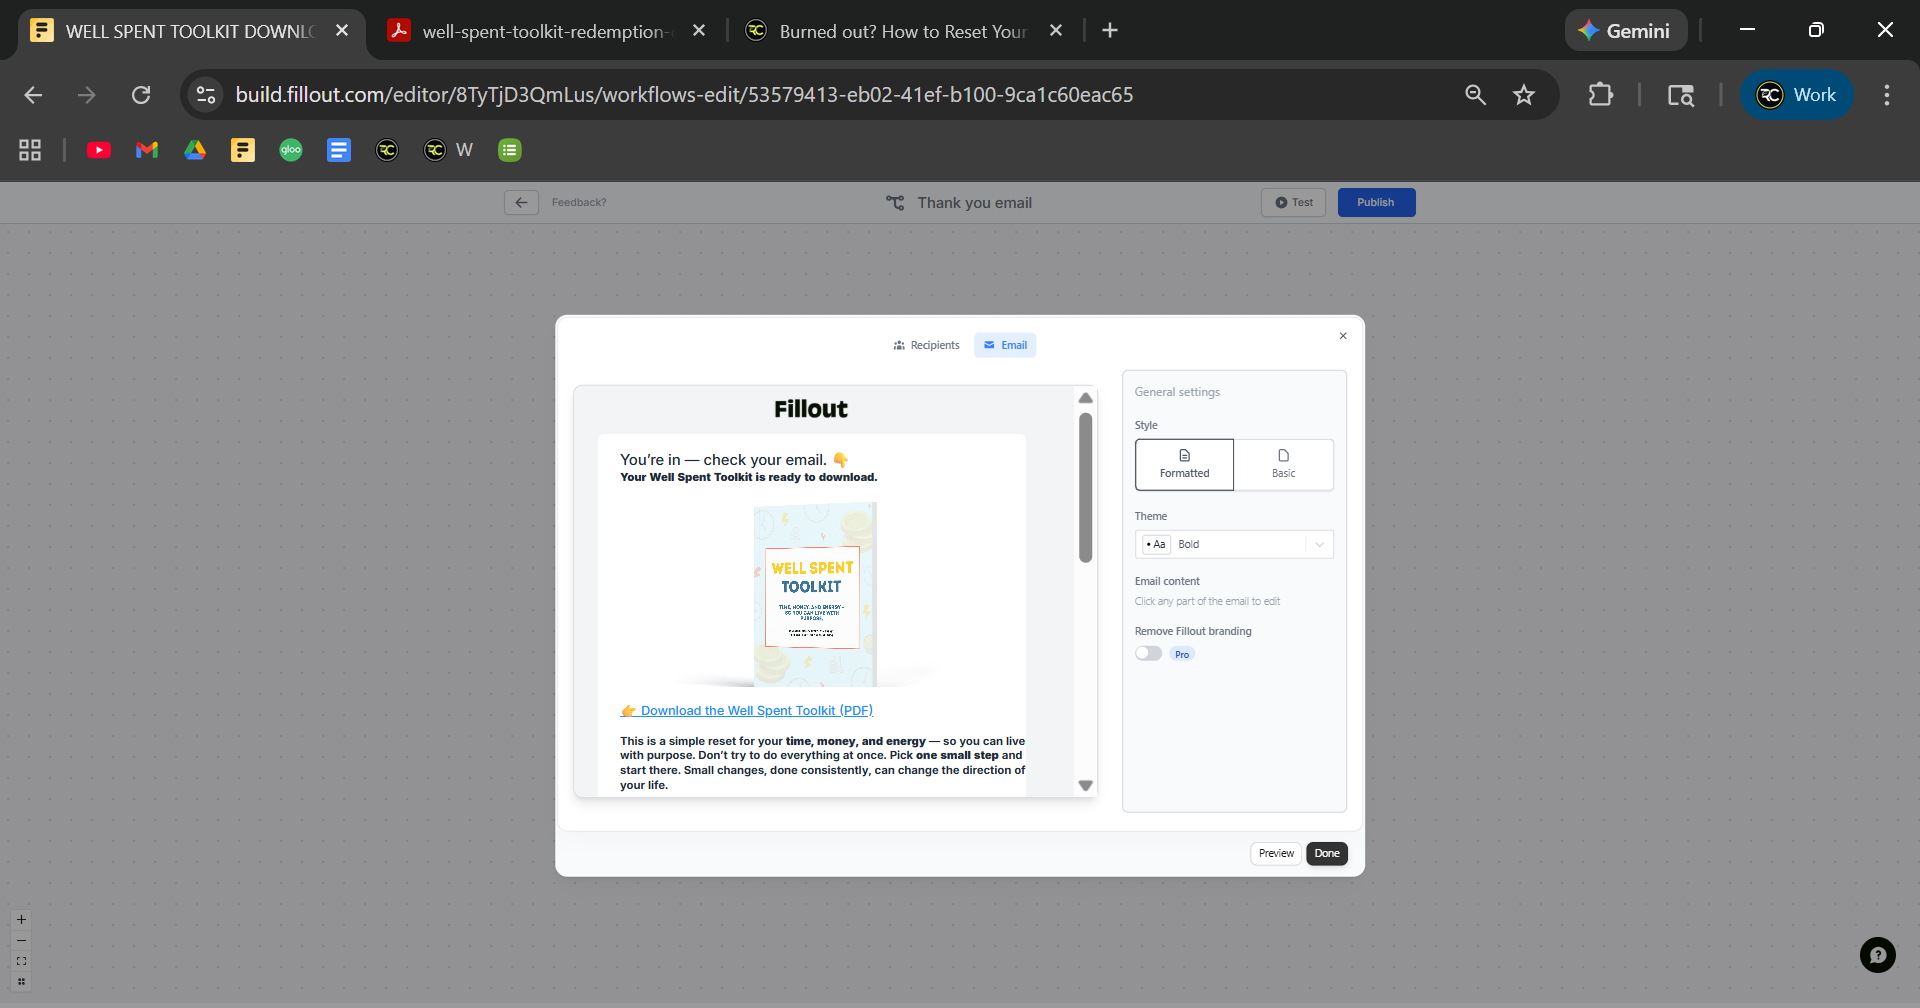Click the Done button
The width and height of the screenshot is (1920, 1008).
coord(1327,853)
